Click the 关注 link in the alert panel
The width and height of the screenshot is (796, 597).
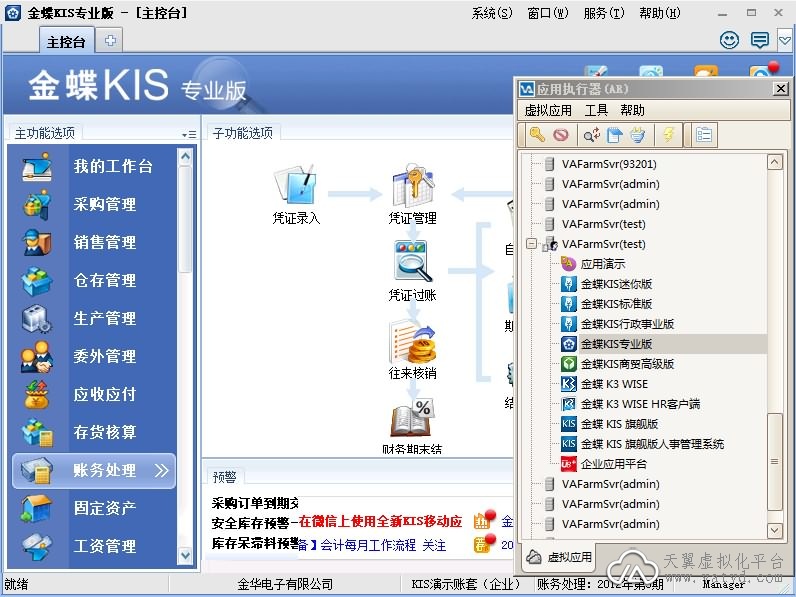434,545
